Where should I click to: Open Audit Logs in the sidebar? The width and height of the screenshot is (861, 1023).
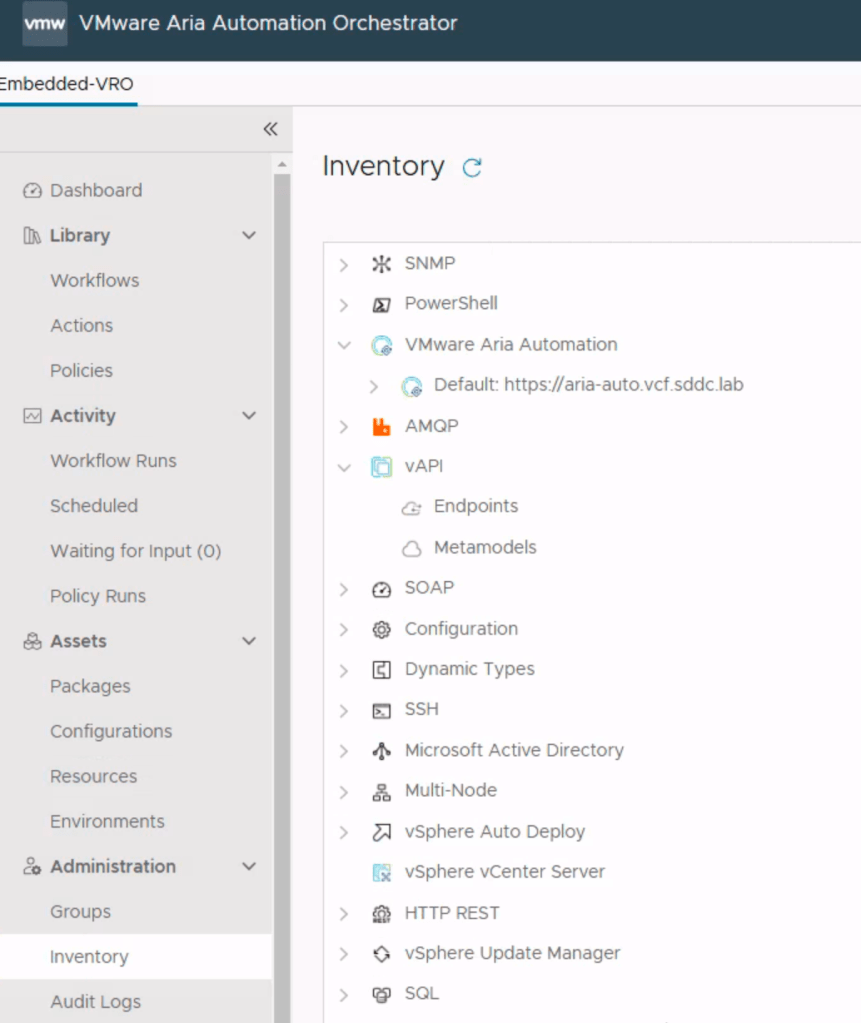(96, 1002)
